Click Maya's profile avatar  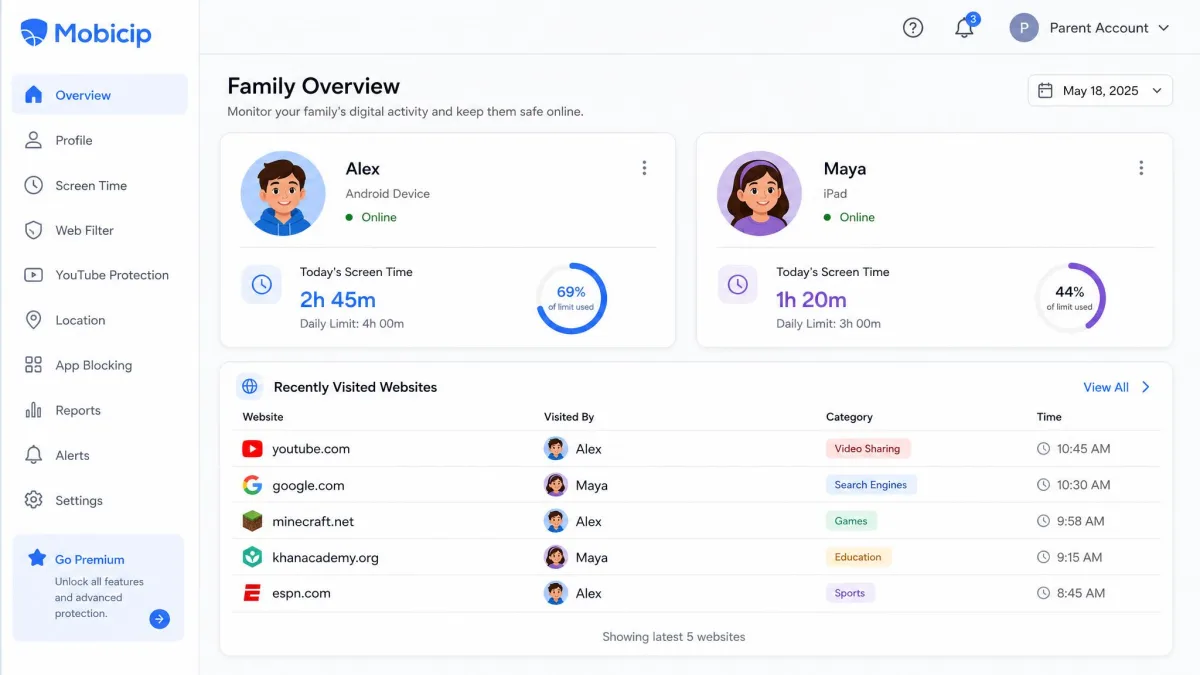point(759,194)
